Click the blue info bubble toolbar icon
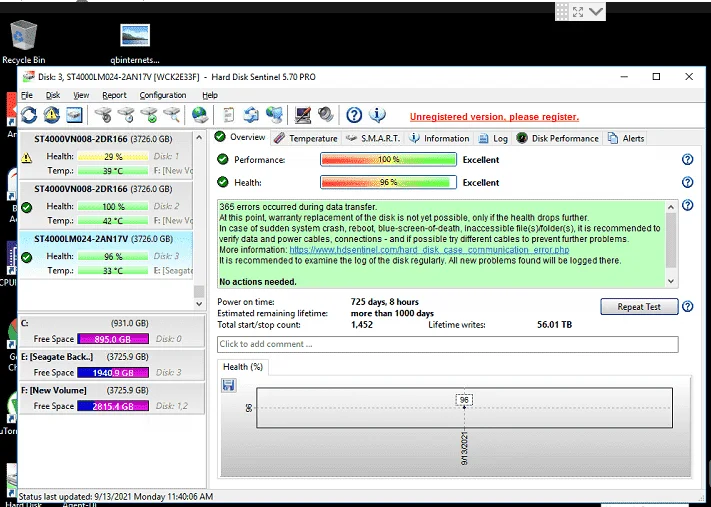 377,115
